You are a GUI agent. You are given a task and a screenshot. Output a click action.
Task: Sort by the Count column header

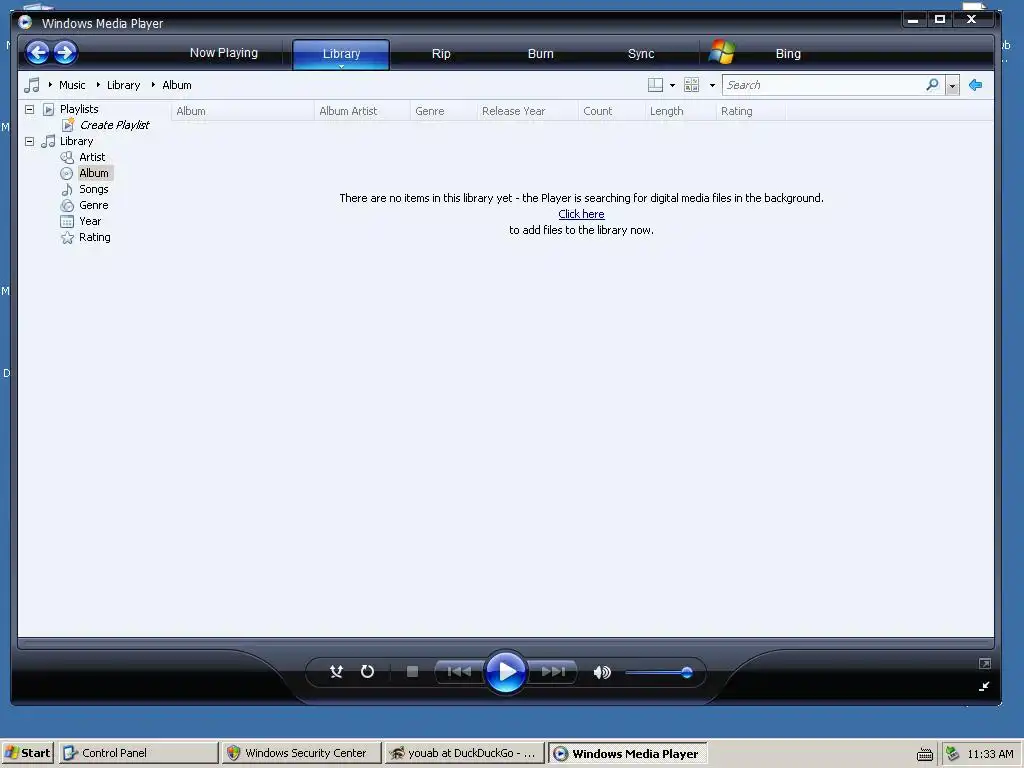tap(612, 111)
